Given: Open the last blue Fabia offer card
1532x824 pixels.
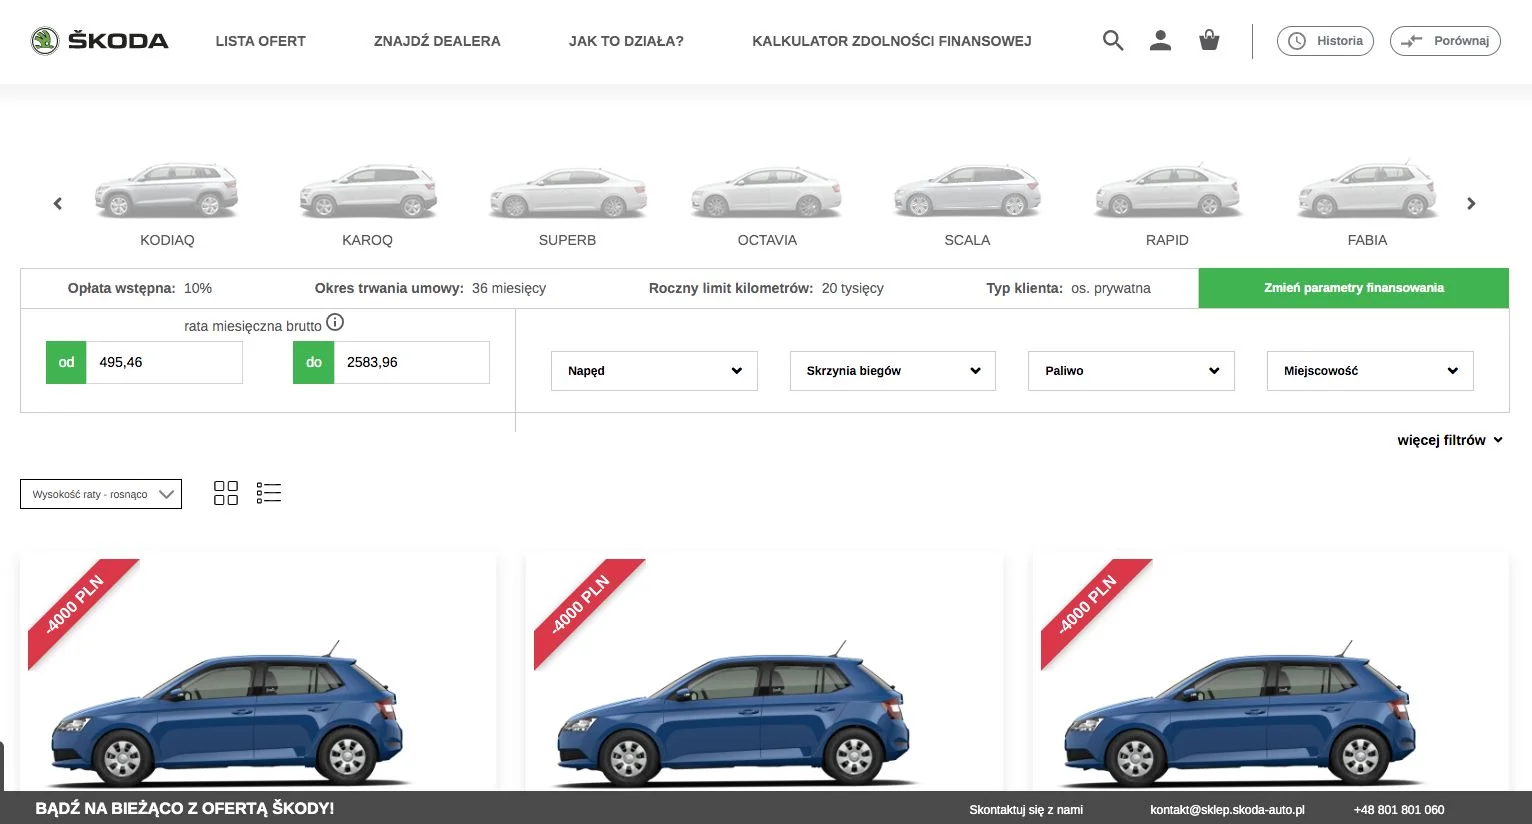Looking at the screenshot, I should click(x=1271, y=672).
